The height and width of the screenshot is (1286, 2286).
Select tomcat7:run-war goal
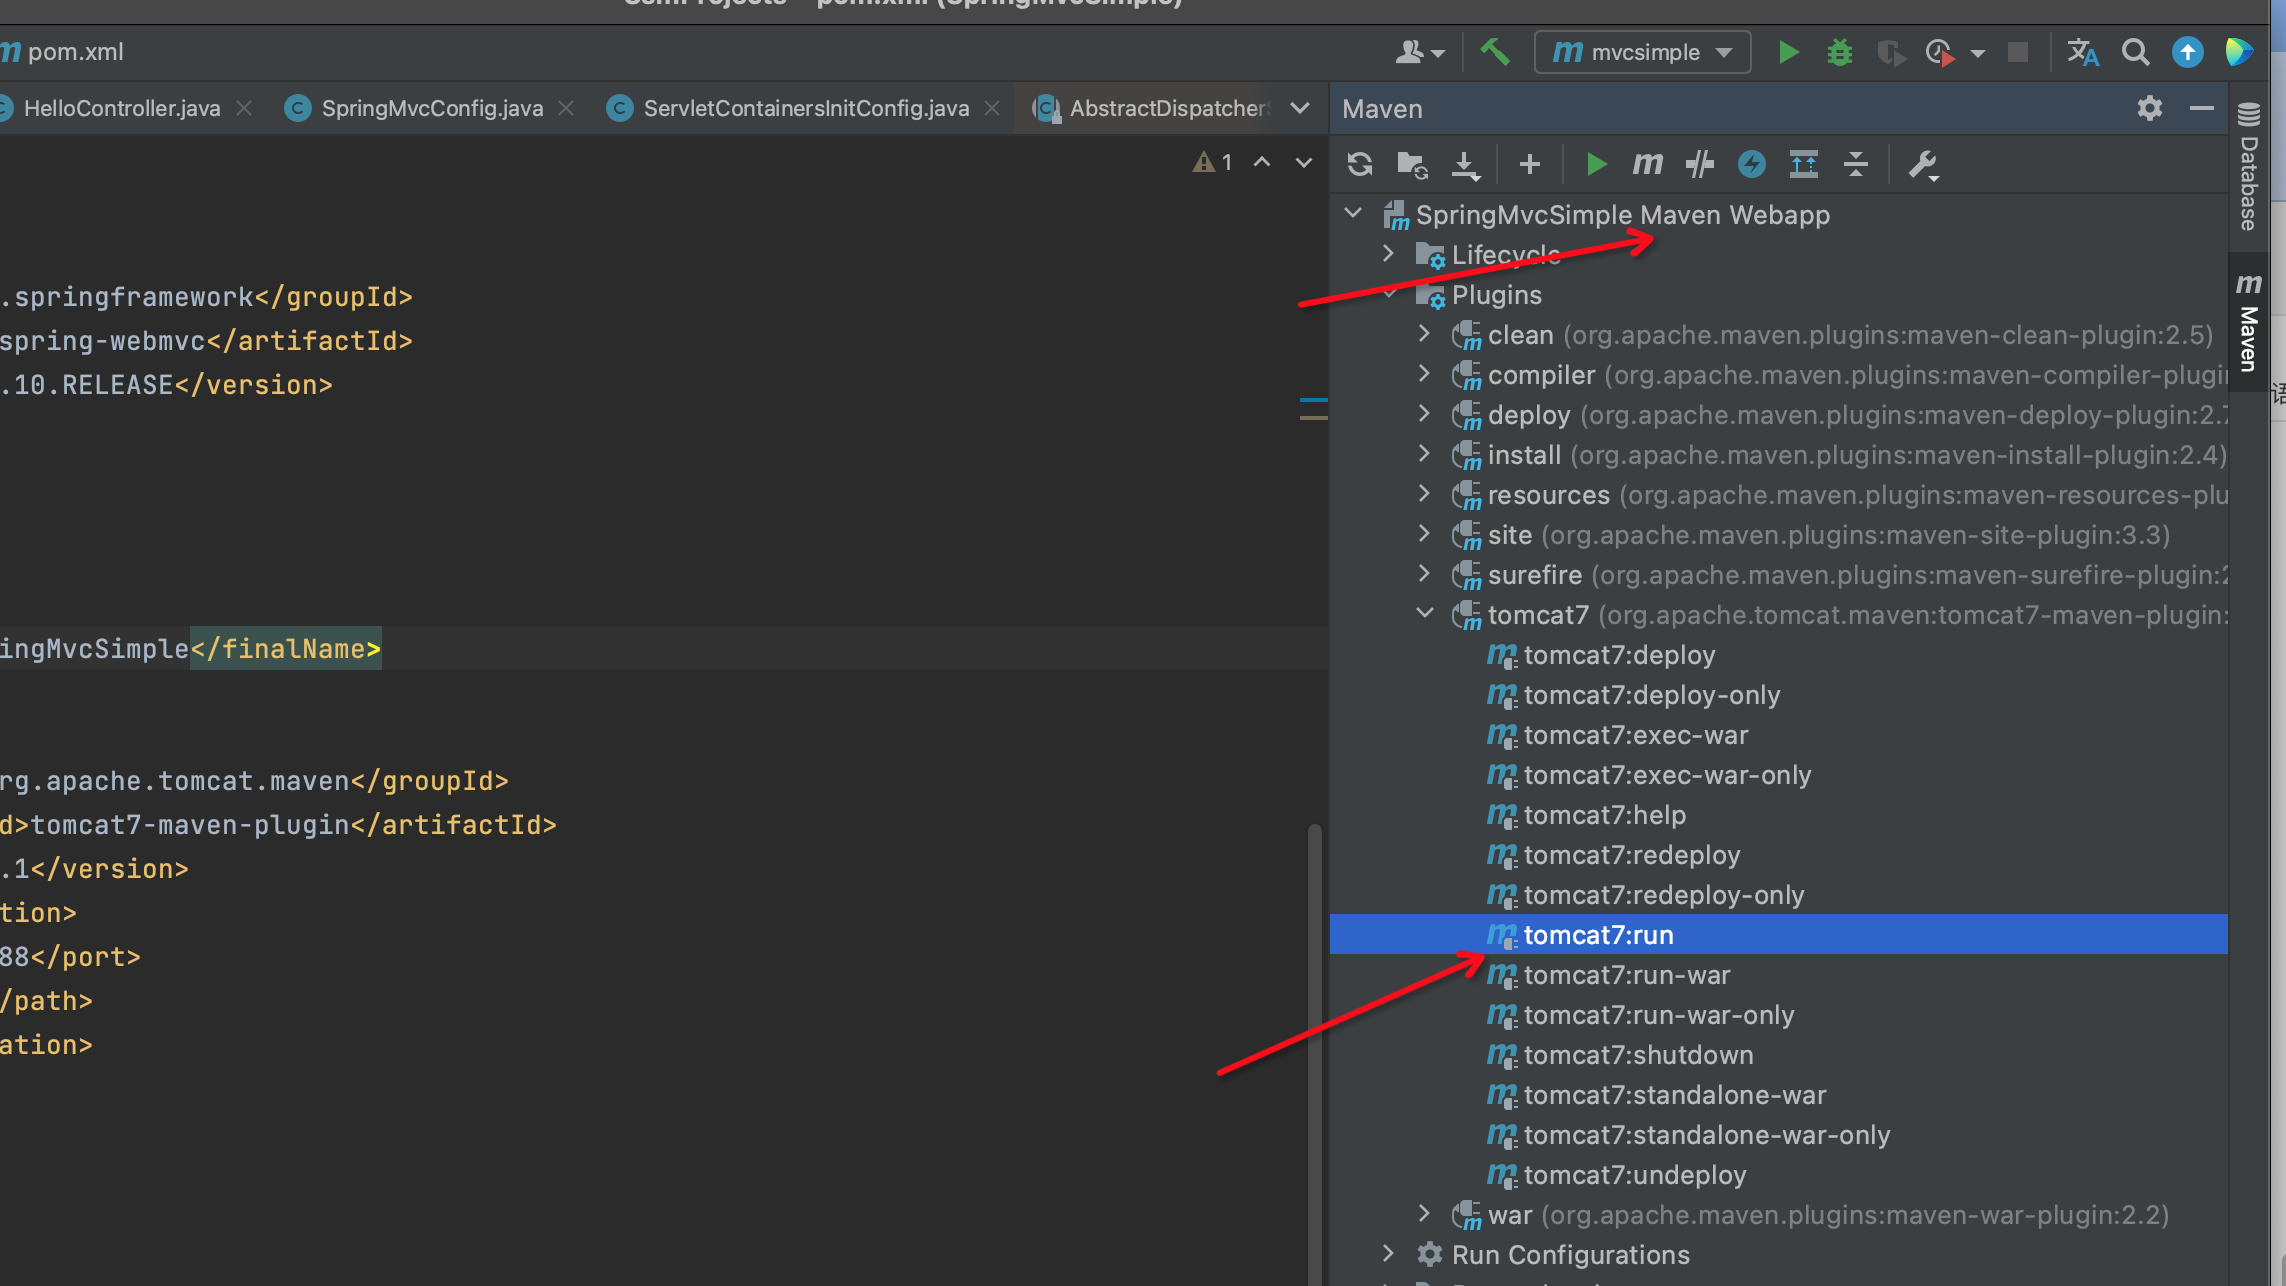[1778, 975]
